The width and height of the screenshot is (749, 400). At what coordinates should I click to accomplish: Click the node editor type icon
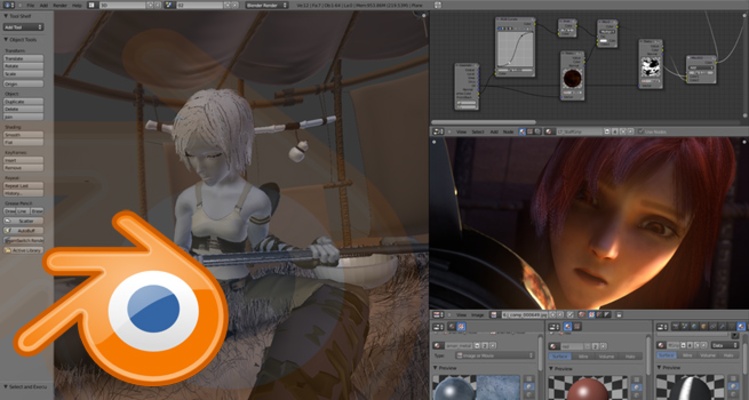(x=438, y=131)
